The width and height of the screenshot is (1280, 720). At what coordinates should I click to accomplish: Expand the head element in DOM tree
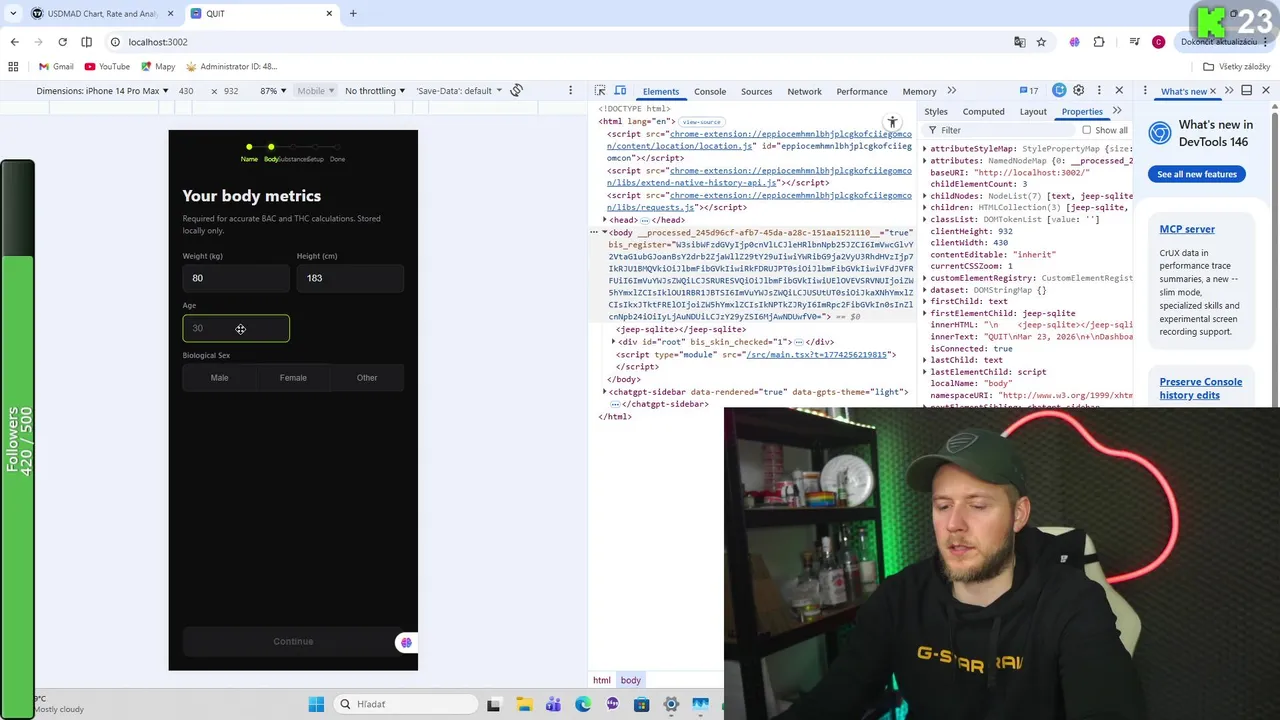point(605,220)
